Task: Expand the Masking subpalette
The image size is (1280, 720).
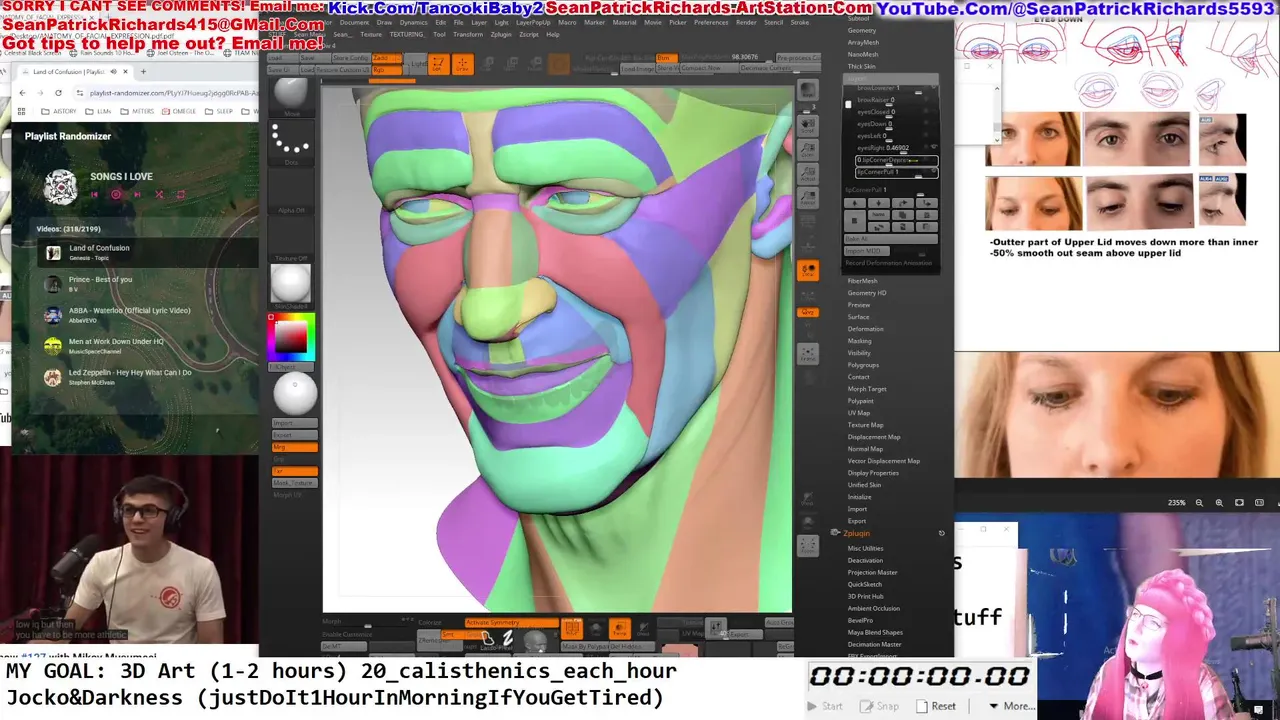Action: pos(859,341)
